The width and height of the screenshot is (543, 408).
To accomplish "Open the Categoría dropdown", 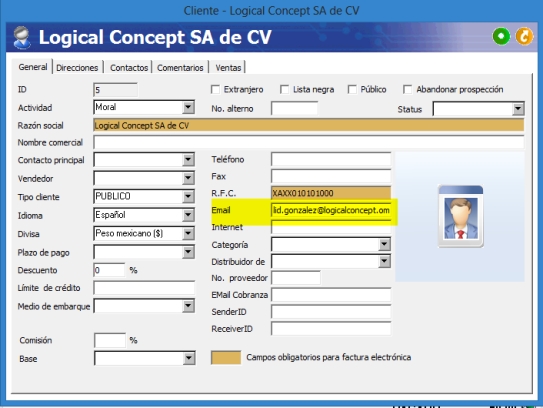I will point(384,244).
